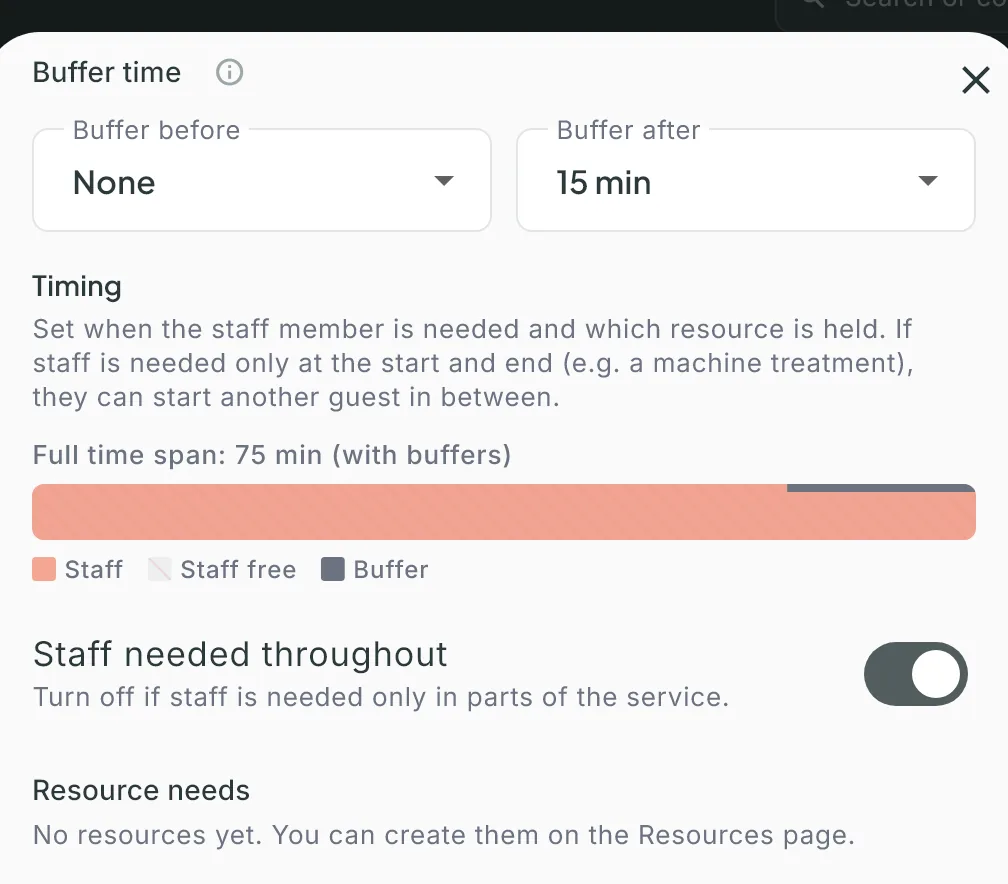Close the buffer time panel
The width and height of the screenshot is (1008, 884).
coord(975,80)
